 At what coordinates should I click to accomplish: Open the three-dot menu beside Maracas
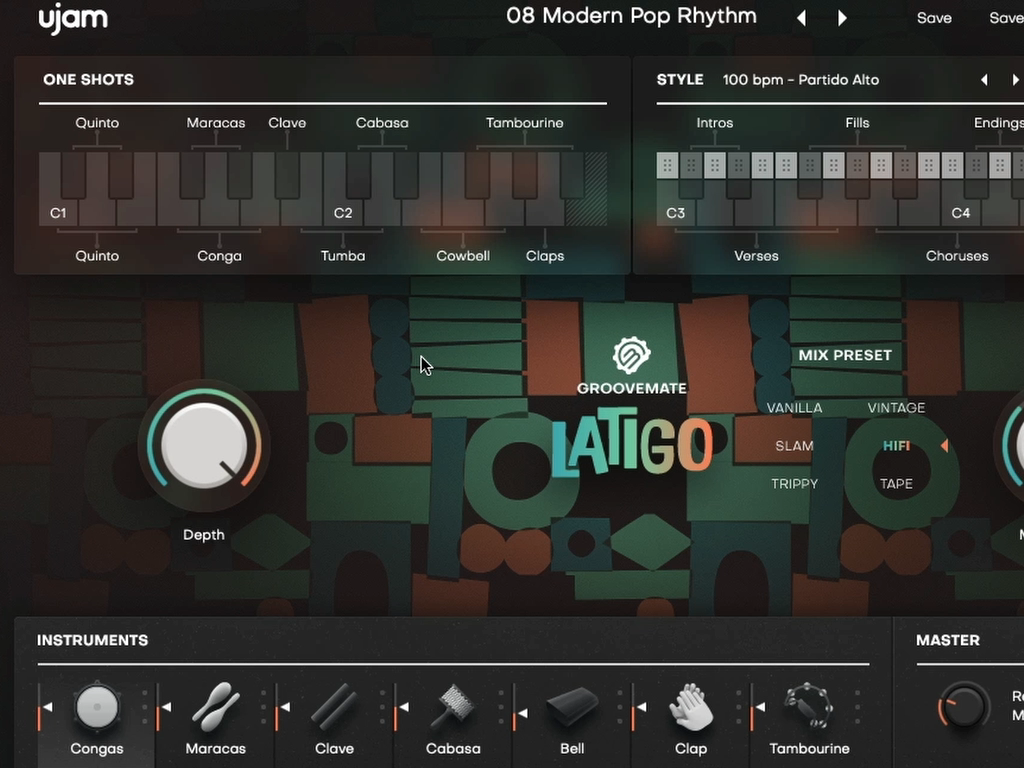264,707
